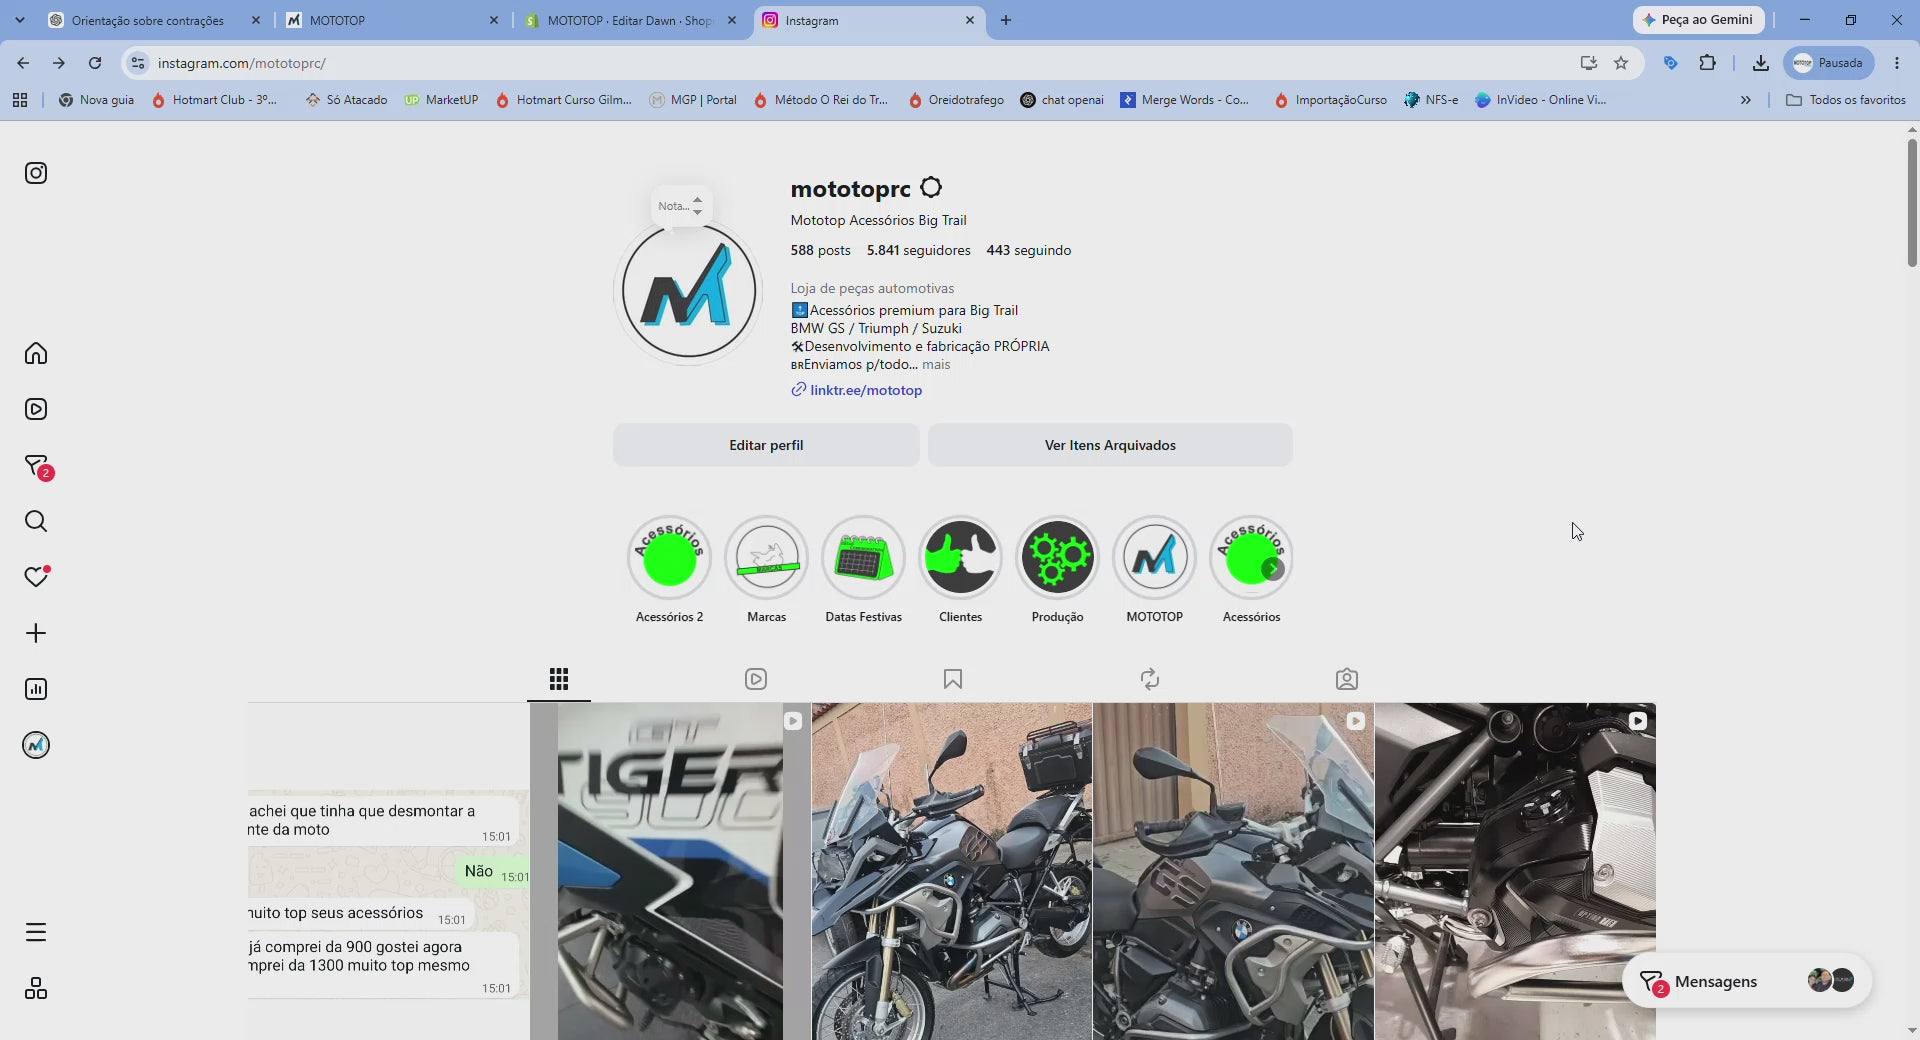Expand bio with the 'mais' link
Image resolution: width=1920 pixels, height=1040 pixels.
[x=936, y=365]
